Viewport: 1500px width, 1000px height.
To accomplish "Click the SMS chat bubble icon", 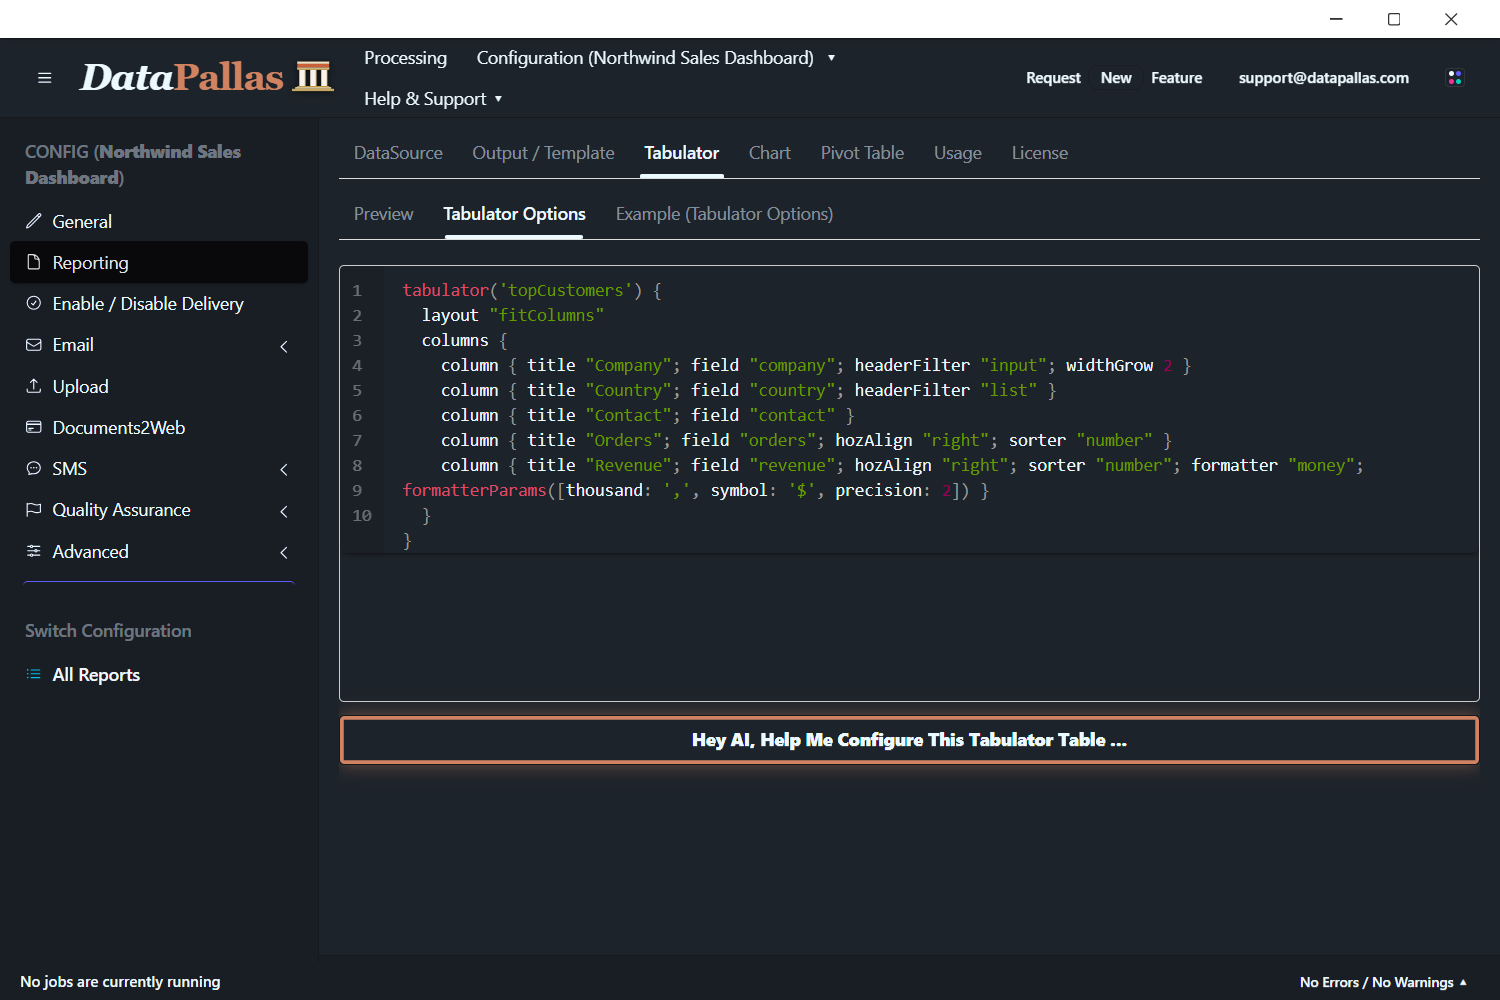I will pyautogui.click(x=34, y=468).
